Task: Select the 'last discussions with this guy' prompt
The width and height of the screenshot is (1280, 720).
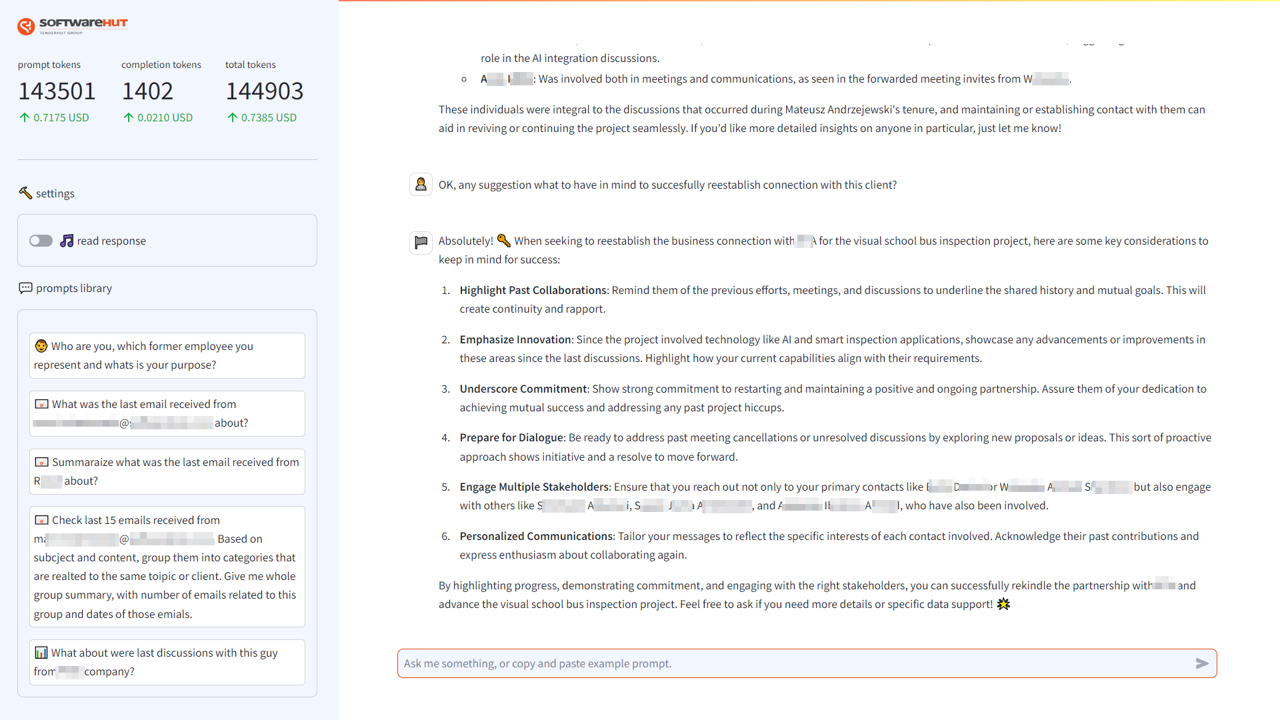Action: point(167,662)
